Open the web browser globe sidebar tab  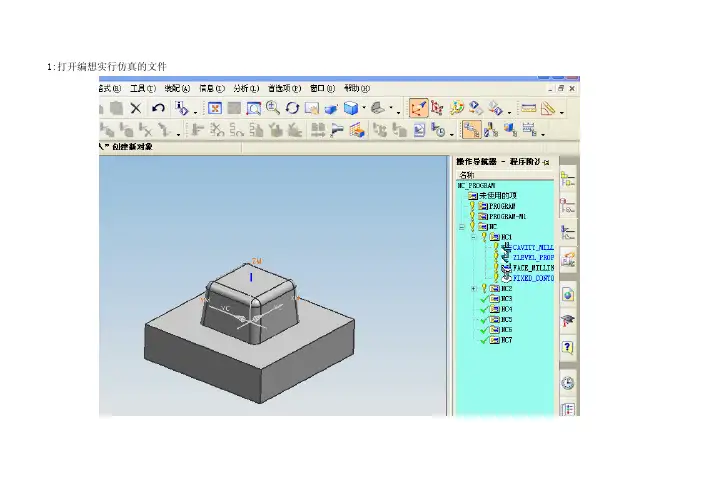coord(567,294)
